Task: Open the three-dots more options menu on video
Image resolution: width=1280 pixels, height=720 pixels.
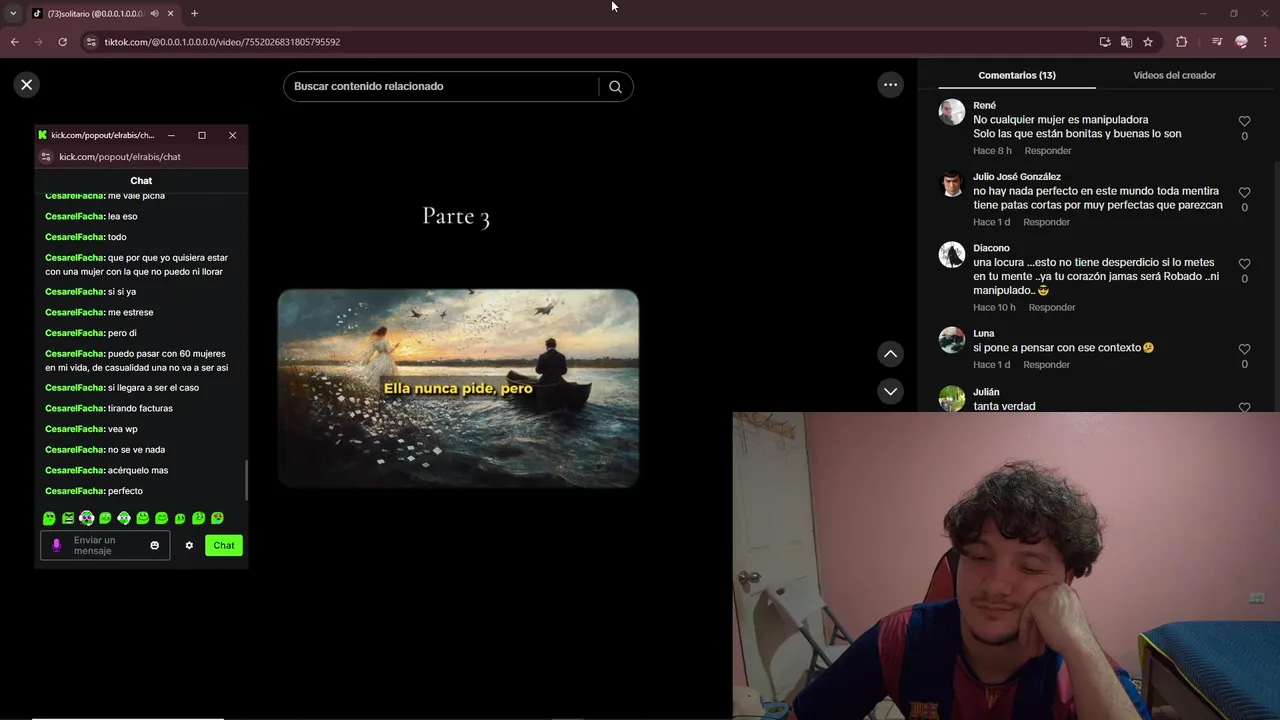Action: pyautogui.click(x=890, y=85)
